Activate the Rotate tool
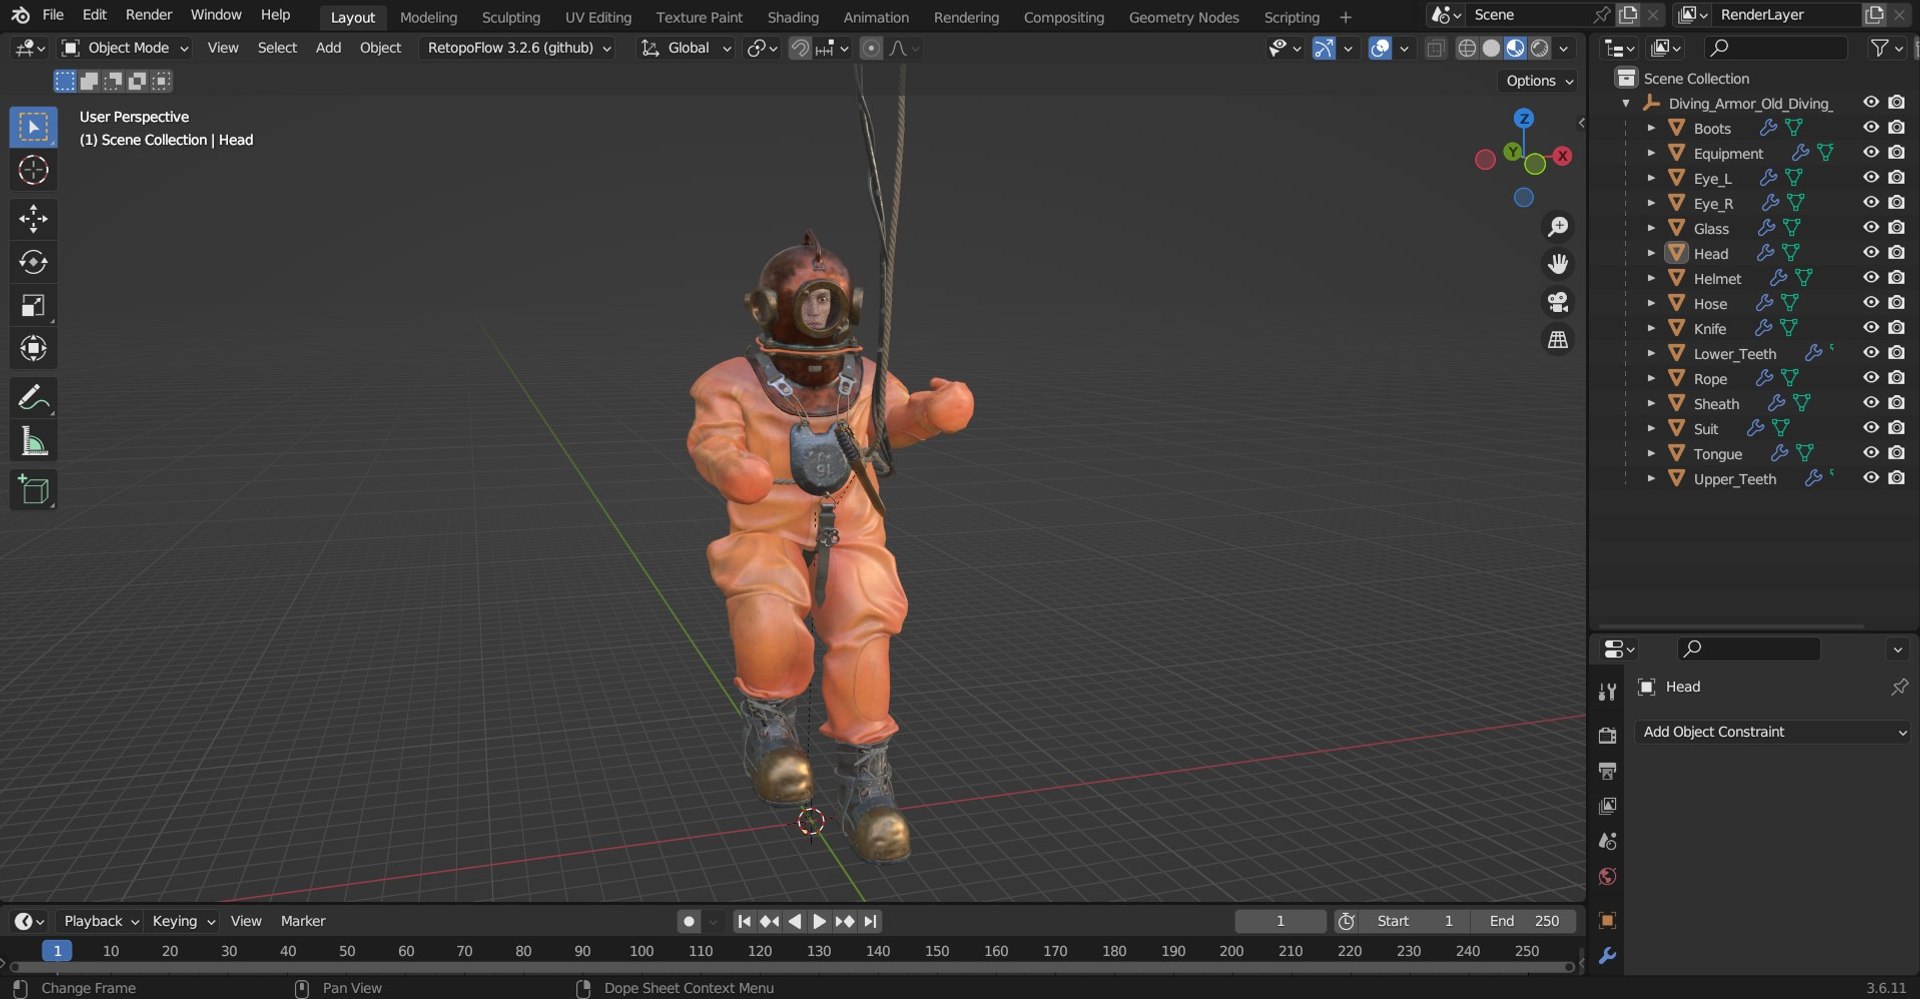The image size is (1920, 999). tap(33, 262)
